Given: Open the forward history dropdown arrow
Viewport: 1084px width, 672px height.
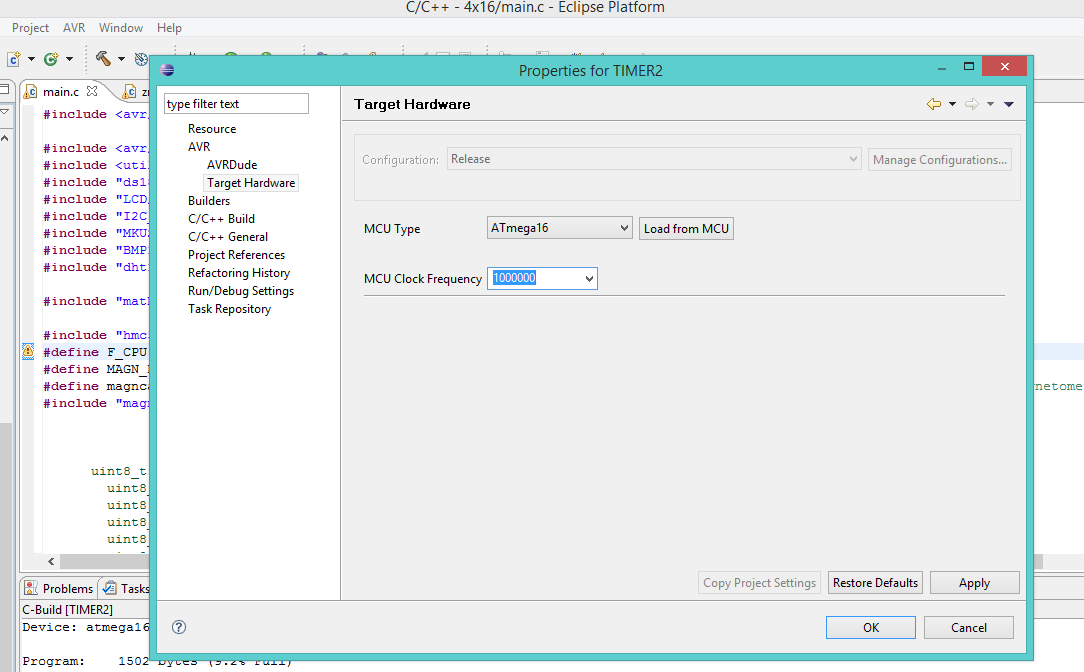Looking at the screenshot, I should (990, 104).
